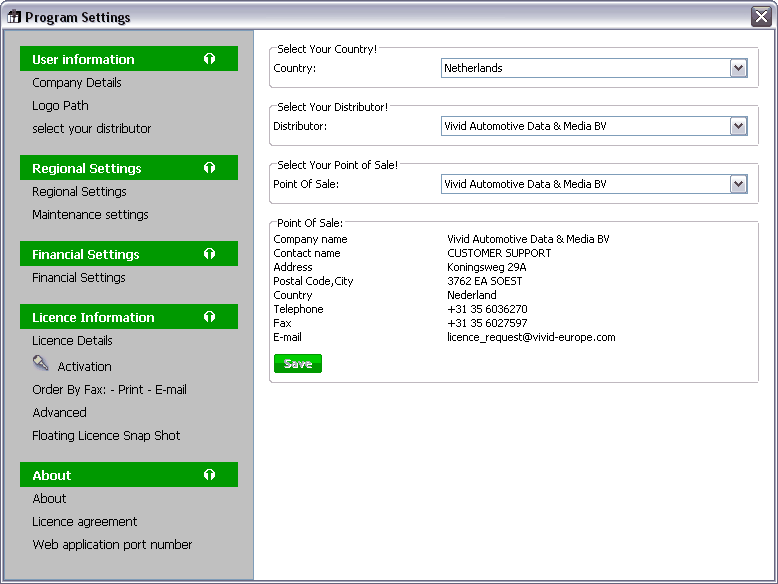Open Maintenance settings page
The height and width of the screenshot is (584, 778).
tap(90, 214)
